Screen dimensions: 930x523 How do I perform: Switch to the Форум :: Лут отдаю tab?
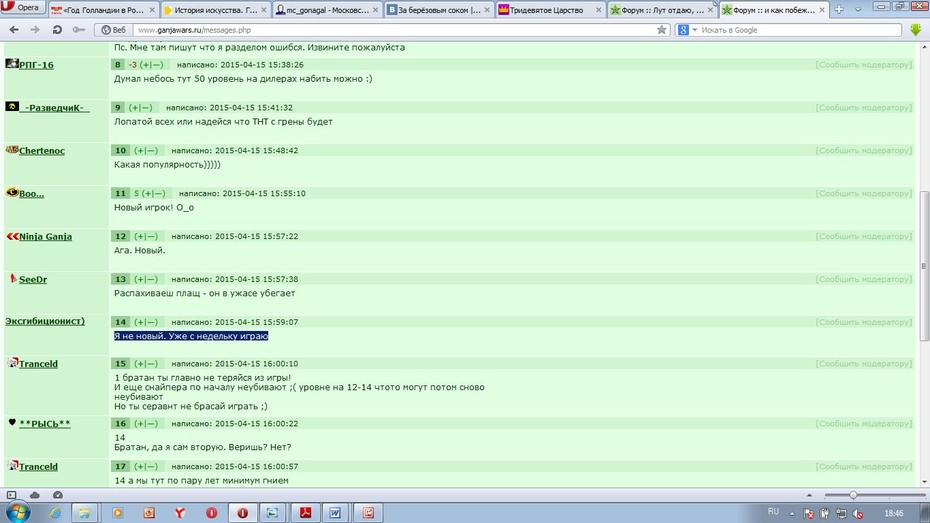pos(661,9)
